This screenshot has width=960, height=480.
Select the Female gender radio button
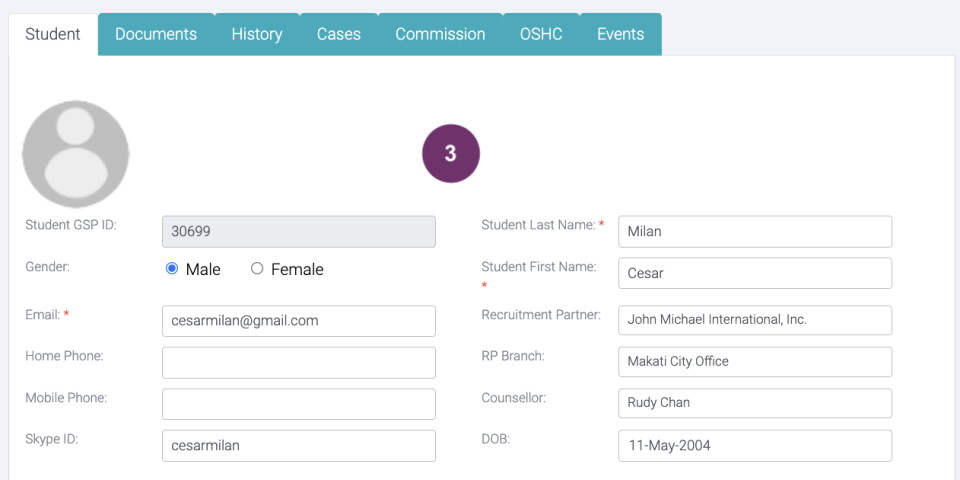tap(257, 269)
